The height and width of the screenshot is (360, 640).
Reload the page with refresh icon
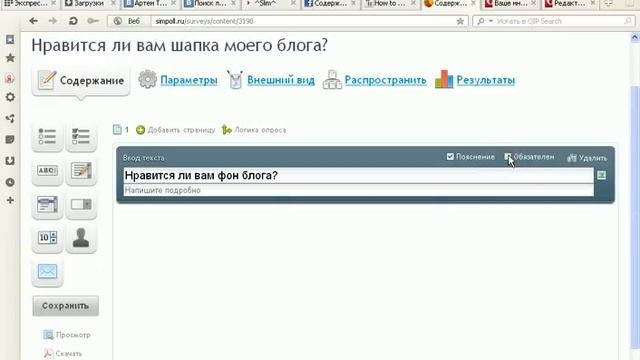click(73, 21)
